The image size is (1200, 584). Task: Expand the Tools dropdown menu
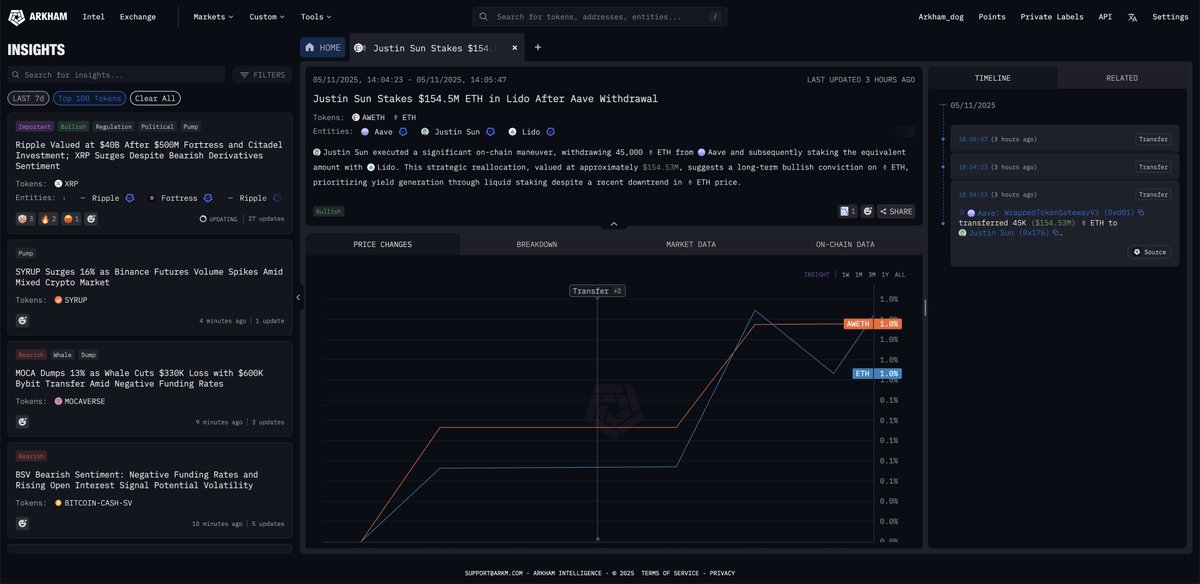tap(316, 17)
